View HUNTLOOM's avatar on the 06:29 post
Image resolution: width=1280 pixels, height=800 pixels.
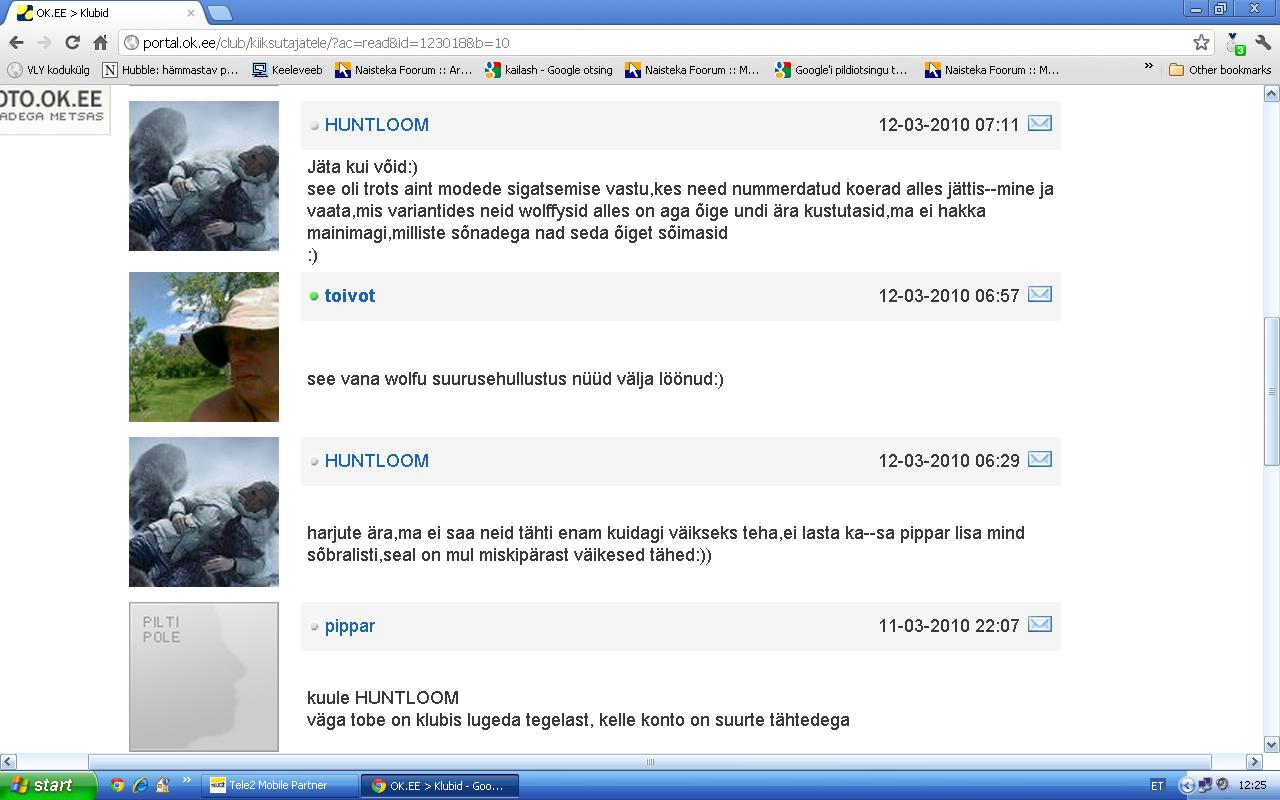pyautogui.click(x=204, y=511)
